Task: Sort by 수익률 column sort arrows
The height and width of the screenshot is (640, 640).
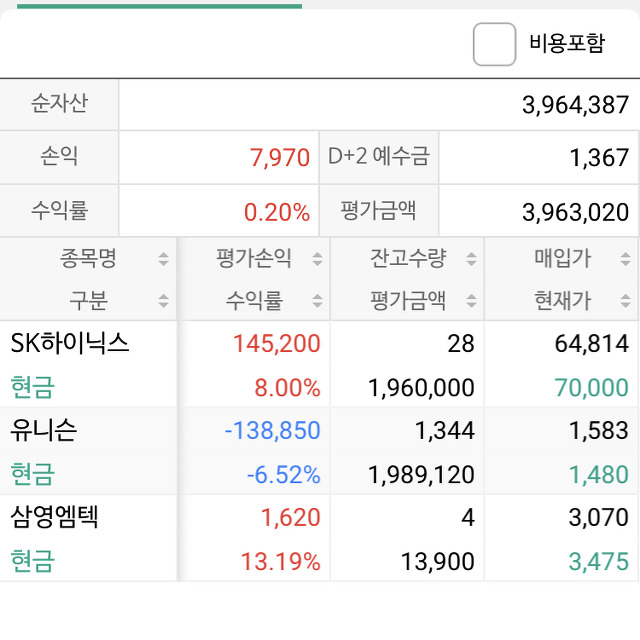Action: [x=317, y=300]
